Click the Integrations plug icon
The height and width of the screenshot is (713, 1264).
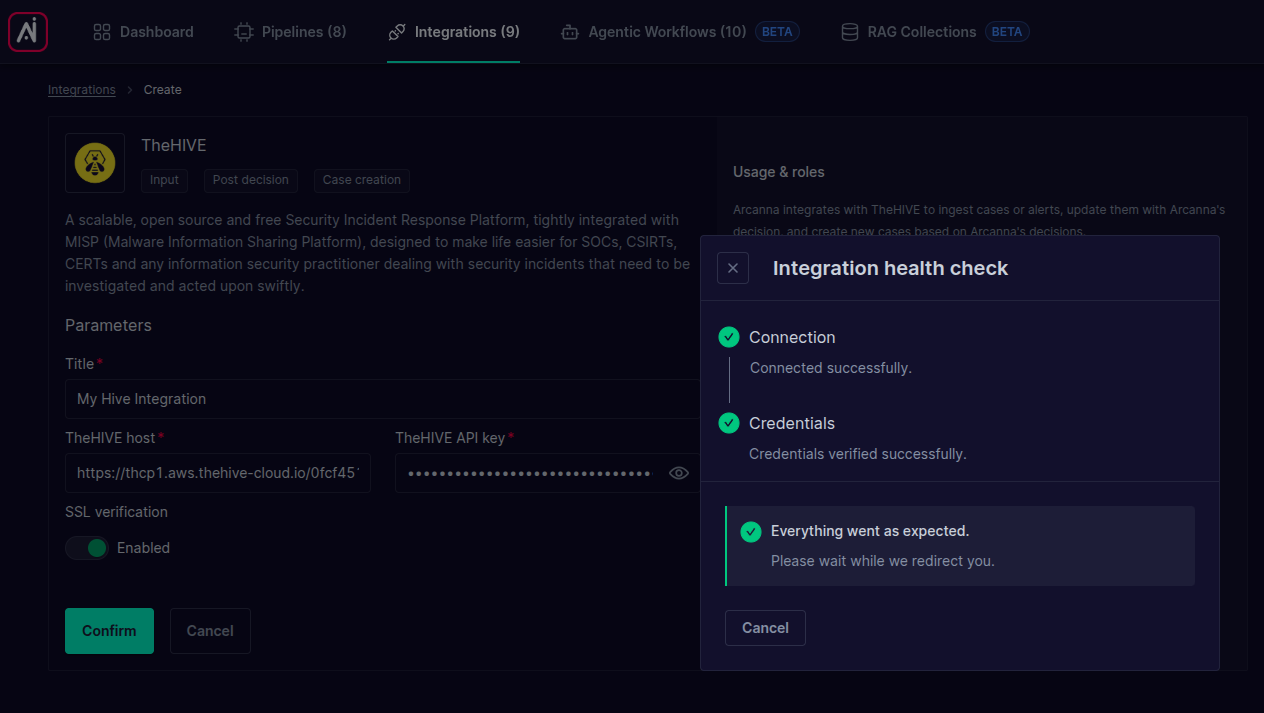[397, 32]
